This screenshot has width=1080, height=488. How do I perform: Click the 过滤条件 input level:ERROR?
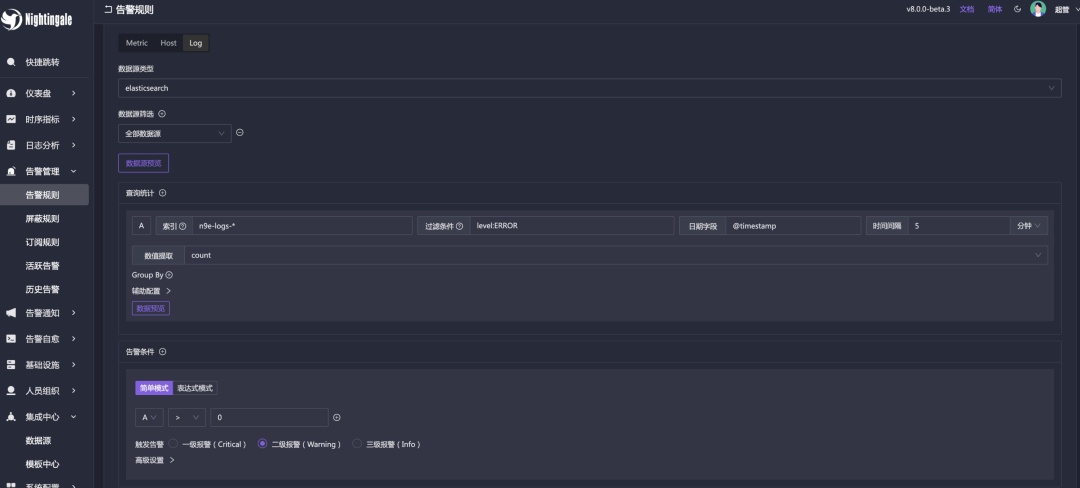point(572,226)
